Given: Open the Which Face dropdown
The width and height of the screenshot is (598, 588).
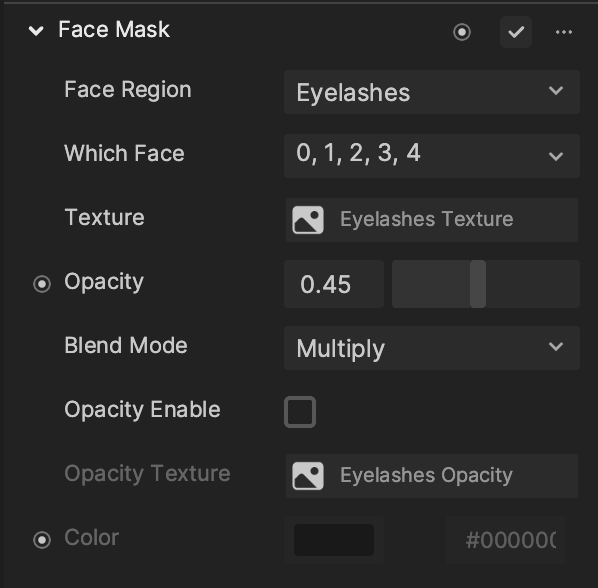Looking at the screenshot, I should (x=432, y=156).
